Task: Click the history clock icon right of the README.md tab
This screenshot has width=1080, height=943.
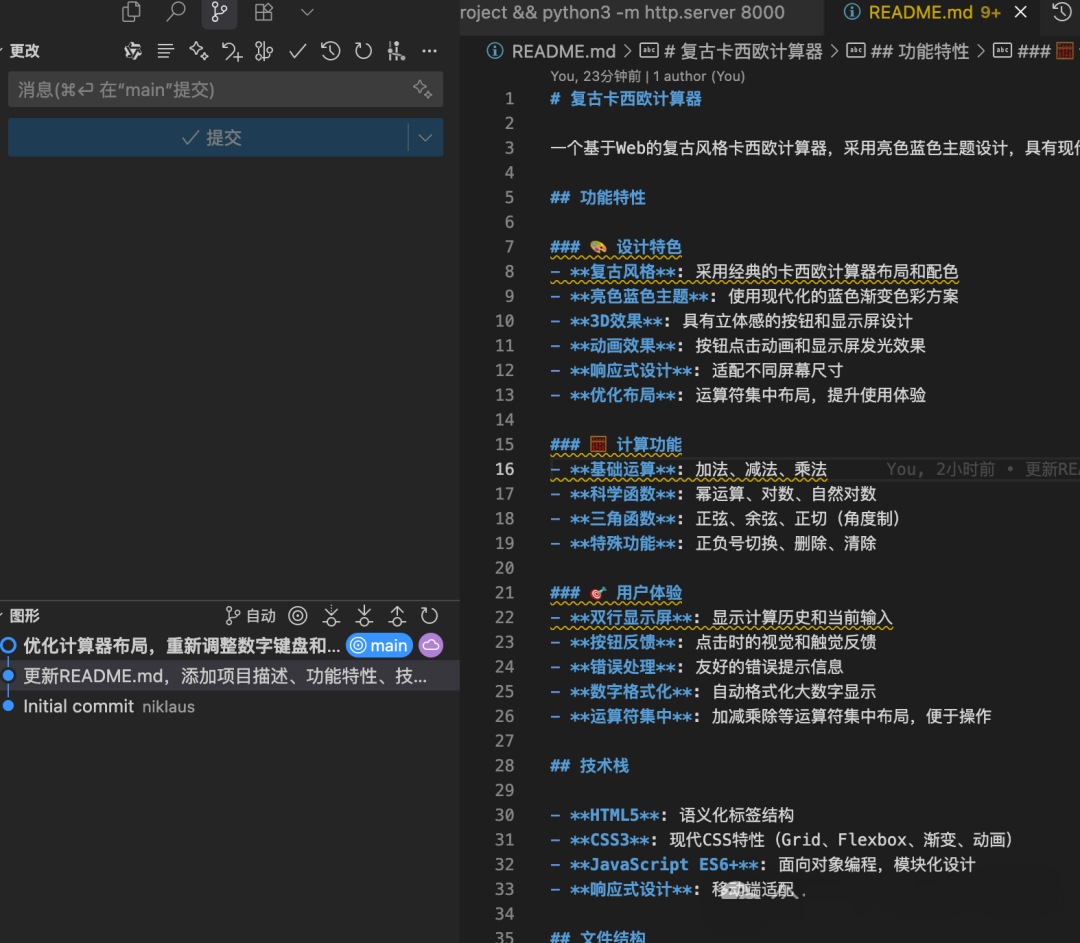Action: (1061, 12)
